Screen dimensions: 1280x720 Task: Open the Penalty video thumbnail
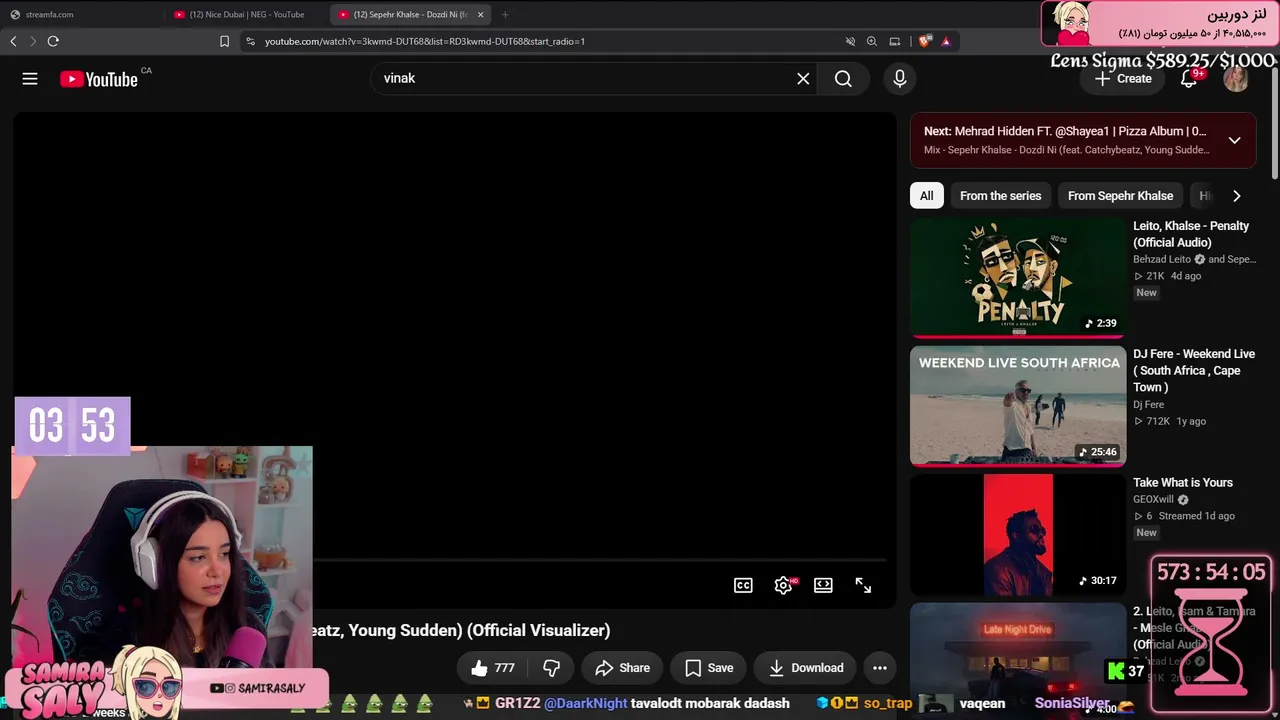[x=1018, y=277]
